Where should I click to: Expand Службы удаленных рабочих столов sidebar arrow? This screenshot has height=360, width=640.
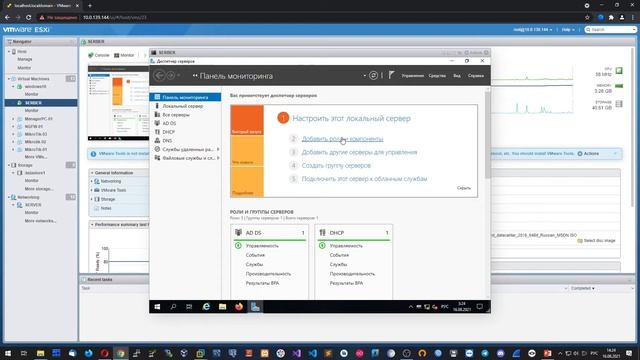pos(218,149)
